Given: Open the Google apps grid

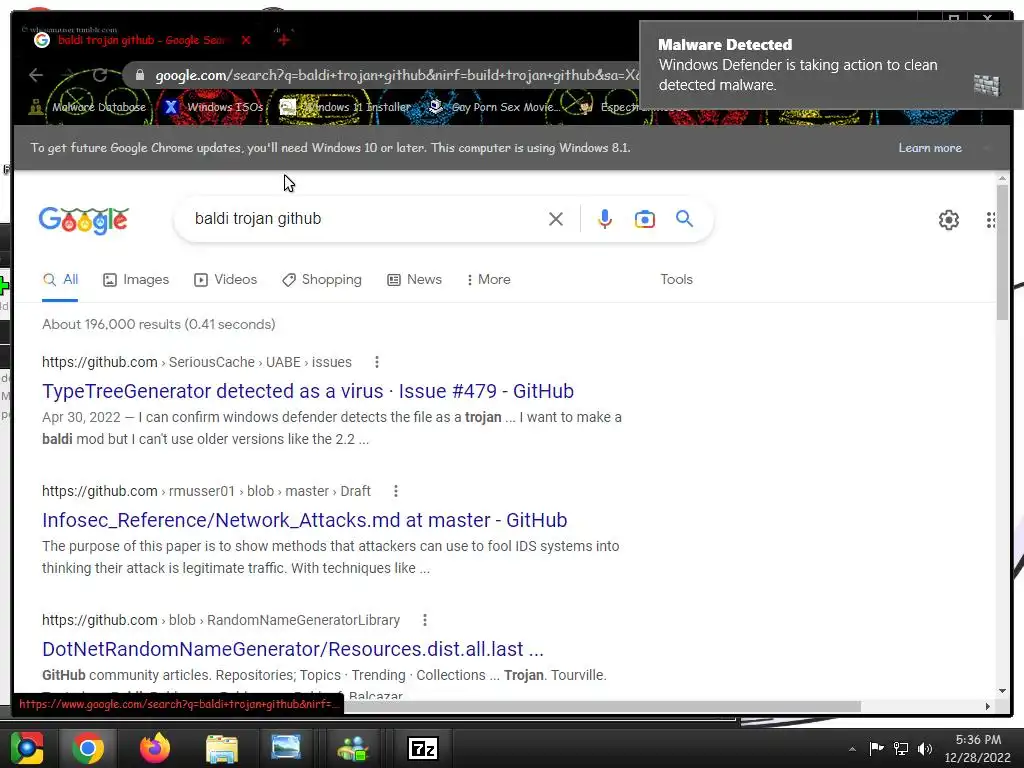Looking at the screenshot, I should point(991,219).
